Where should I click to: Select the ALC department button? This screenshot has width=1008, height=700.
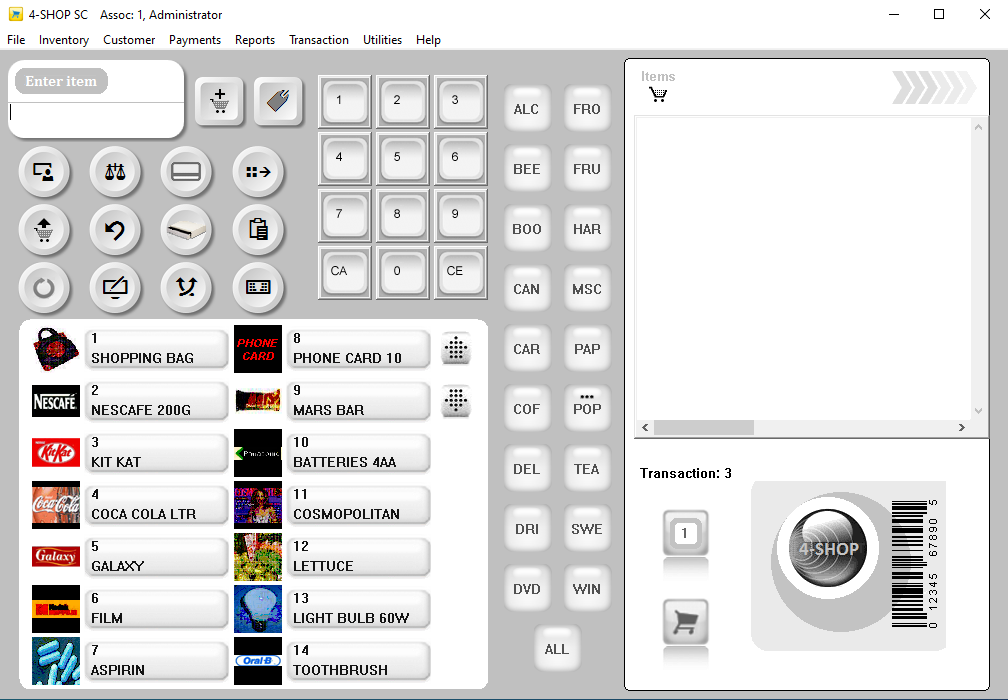[526, 109]
